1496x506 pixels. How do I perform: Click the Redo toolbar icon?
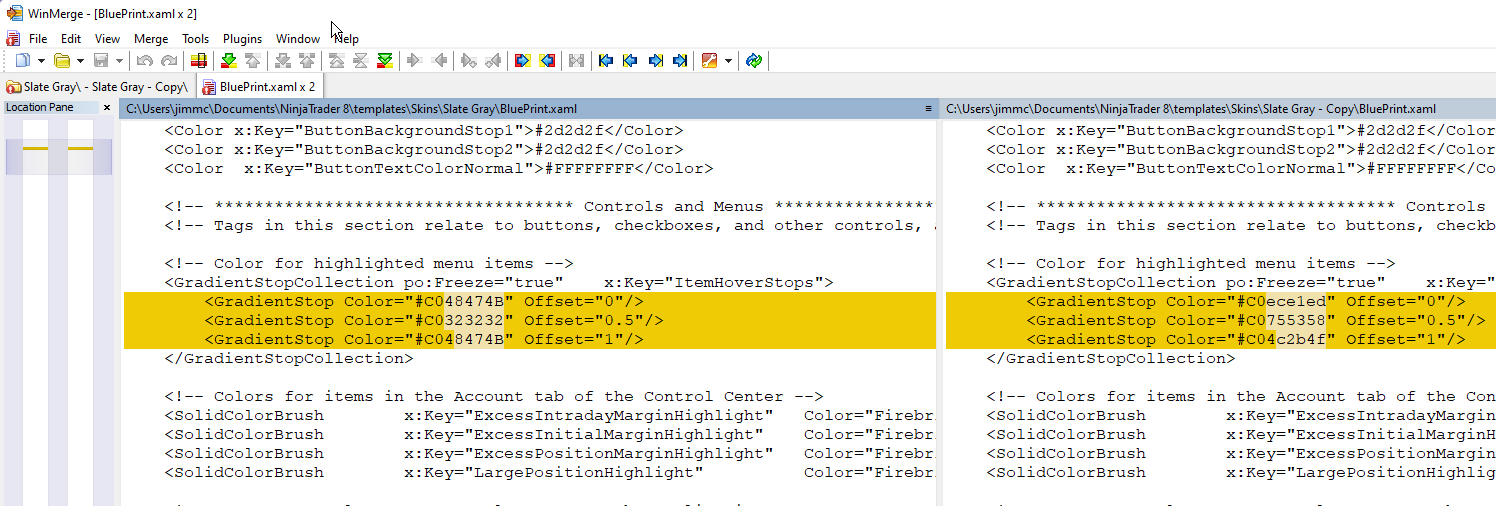coord(169,61)
